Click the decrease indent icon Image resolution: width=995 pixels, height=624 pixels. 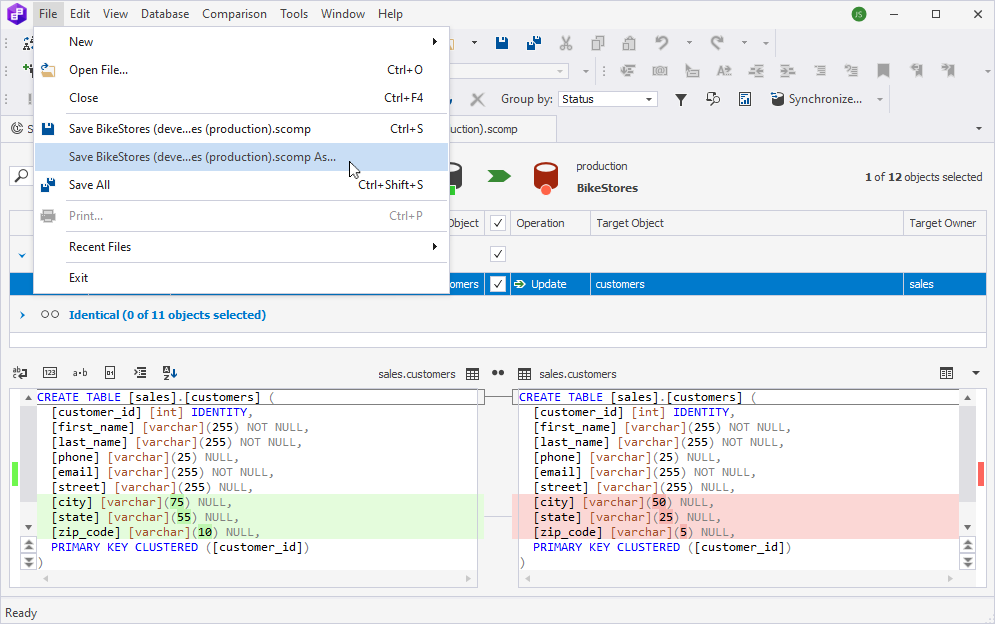(756, 70)
